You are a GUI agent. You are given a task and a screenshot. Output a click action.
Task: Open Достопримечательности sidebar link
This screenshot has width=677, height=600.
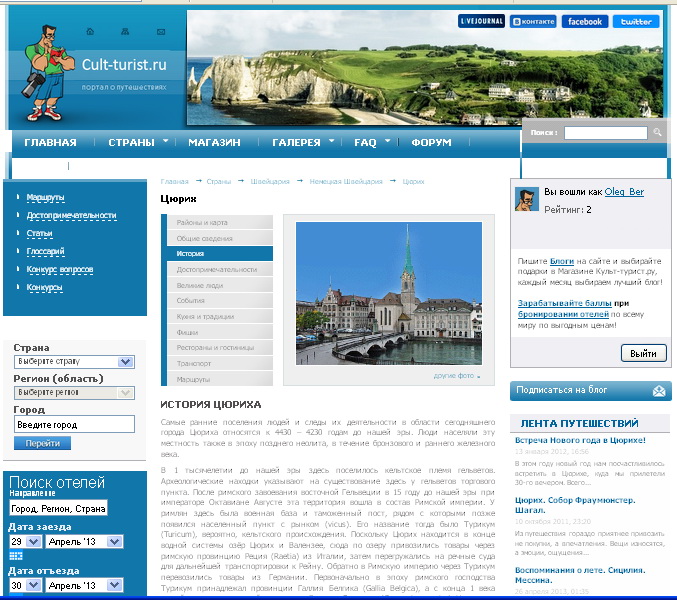coord(71,215)
